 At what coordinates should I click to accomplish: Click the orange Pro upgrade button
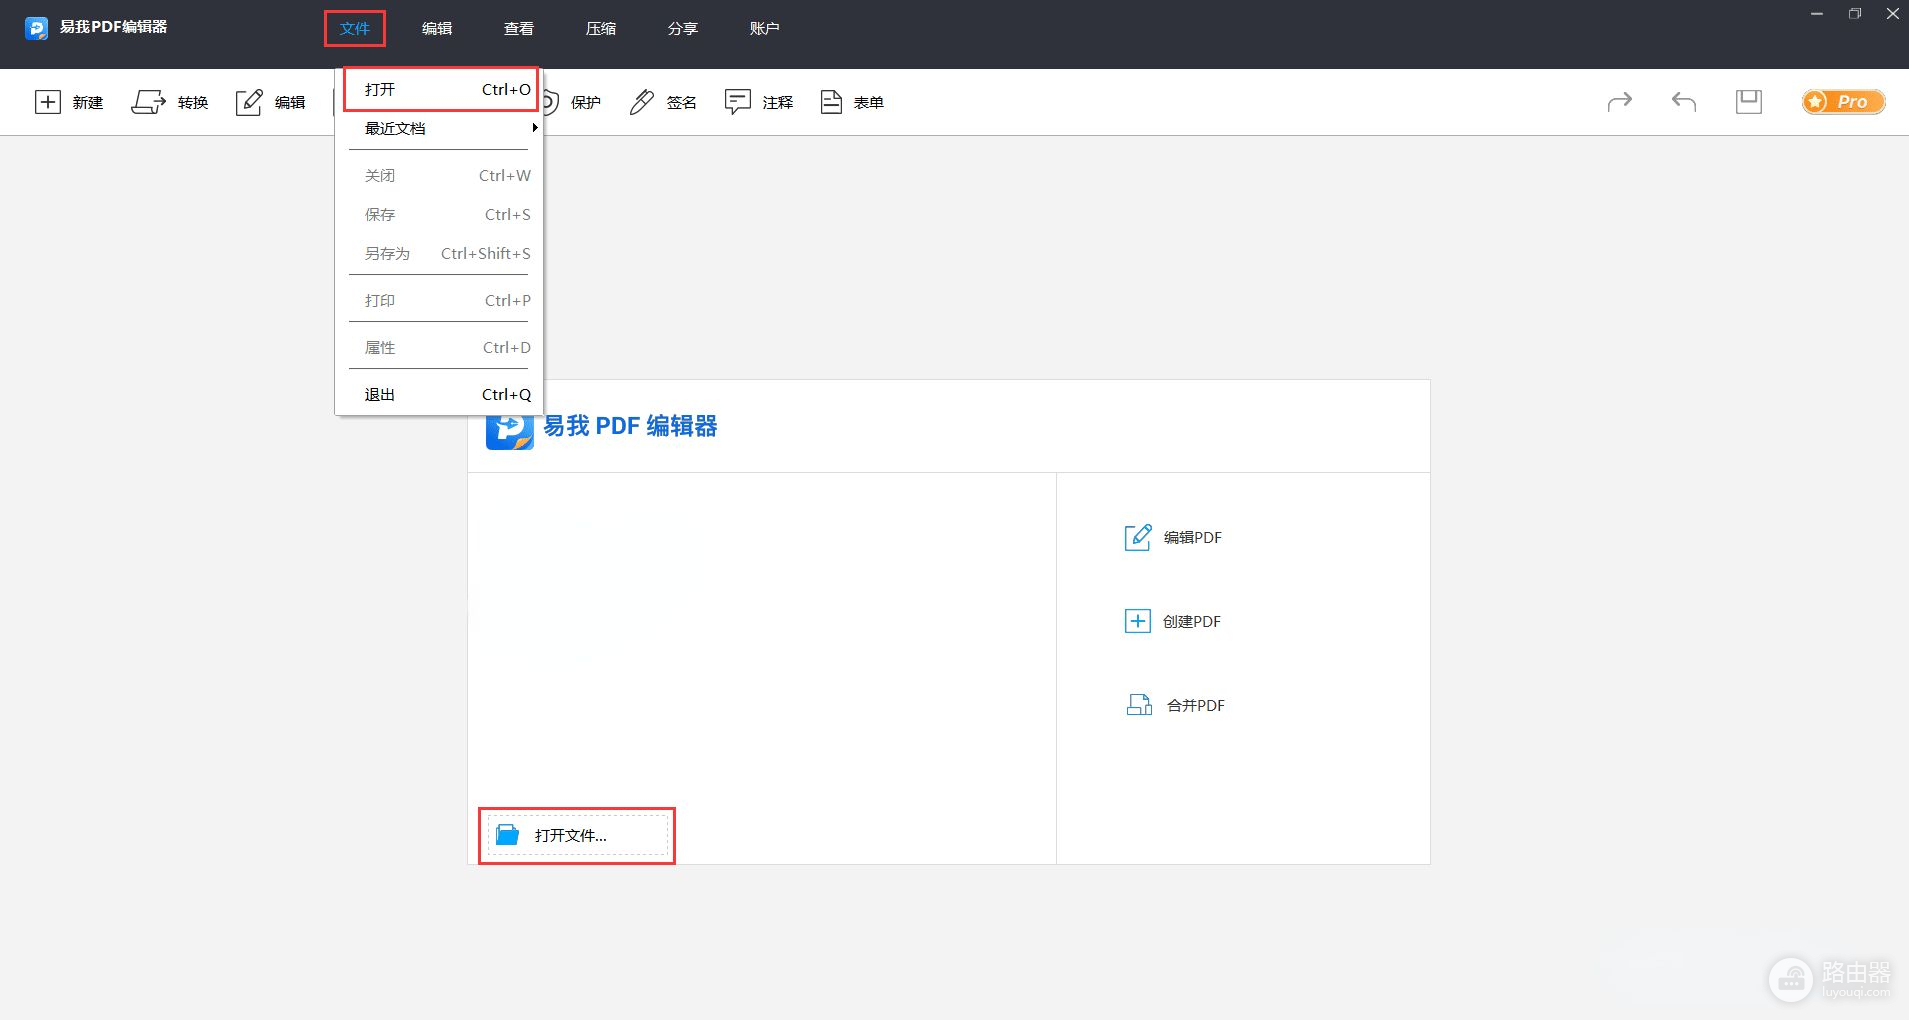pyautogui.click(x=1843, y=102)
